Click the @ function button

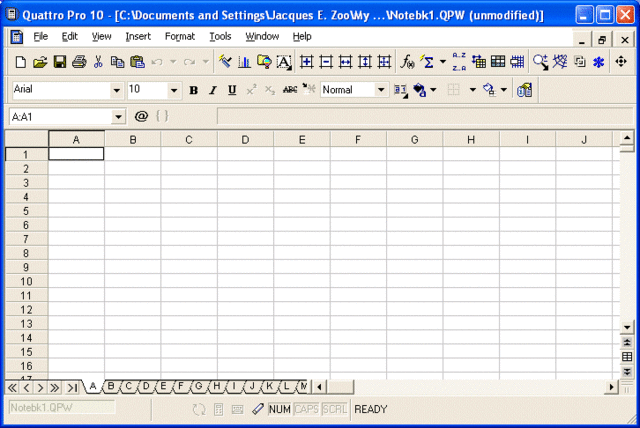tap(141, 117)
